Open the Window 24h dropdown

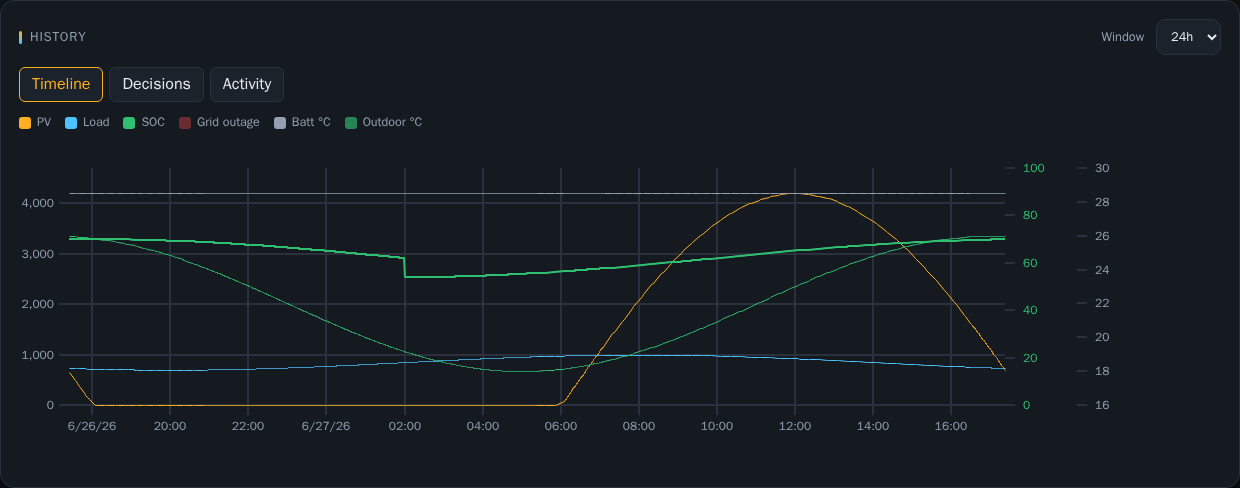1188,37
